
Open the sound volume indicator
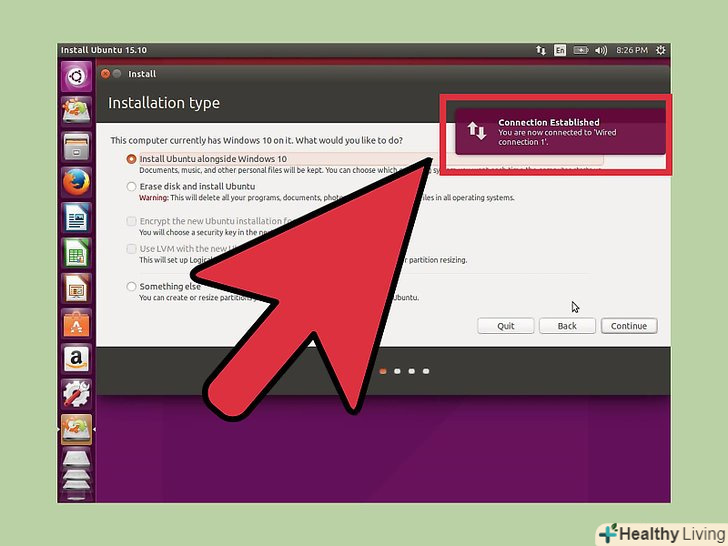(601, 50)
